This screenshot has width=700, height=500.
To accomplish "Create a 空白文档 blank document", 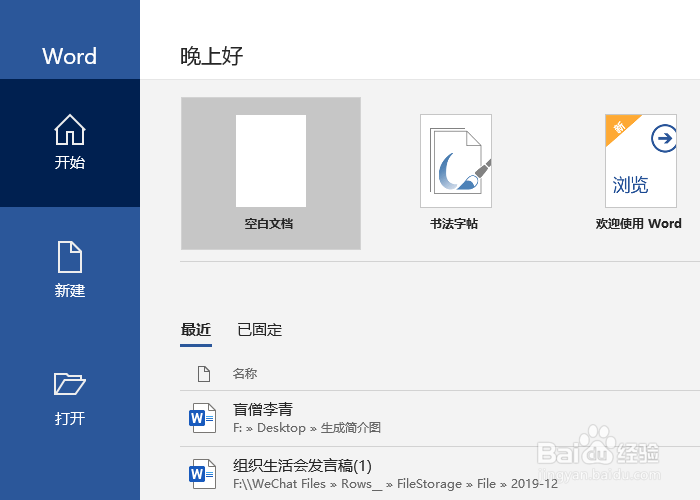I will [271, 173].
